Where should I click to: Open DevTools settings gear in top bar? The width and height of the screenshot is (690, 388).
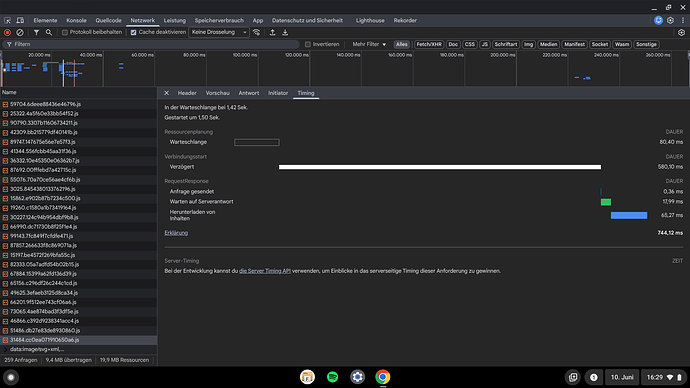670,20
